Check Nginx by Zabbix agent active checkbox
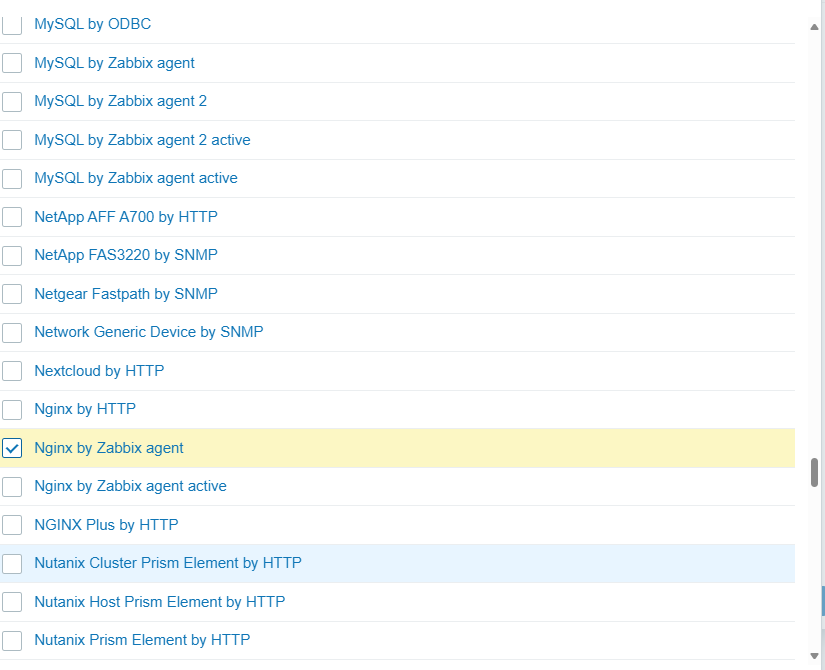 point(12,486)
